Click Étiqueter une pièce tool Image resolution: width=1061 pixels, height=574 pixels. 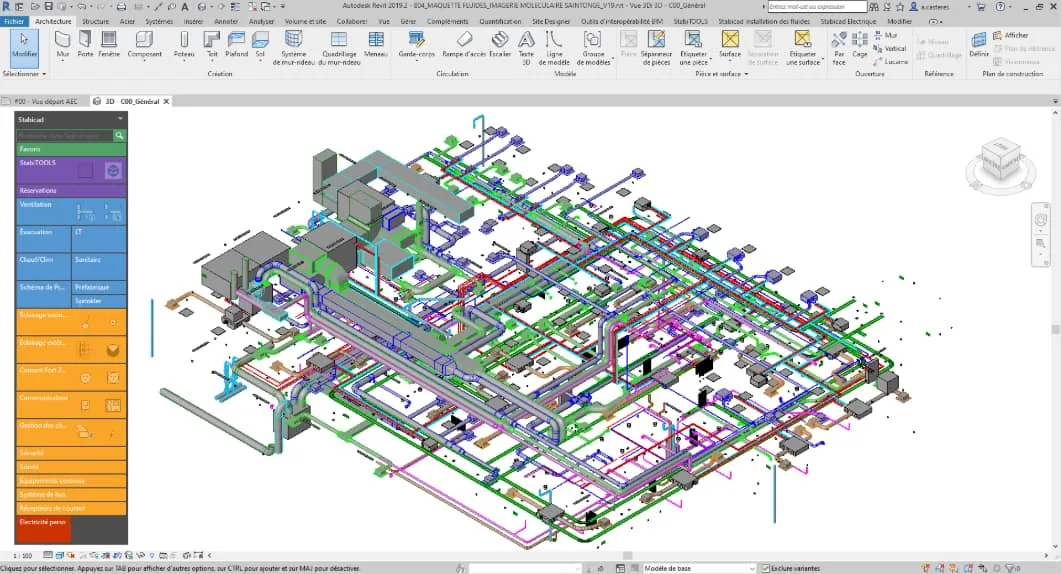pos(694,47)
